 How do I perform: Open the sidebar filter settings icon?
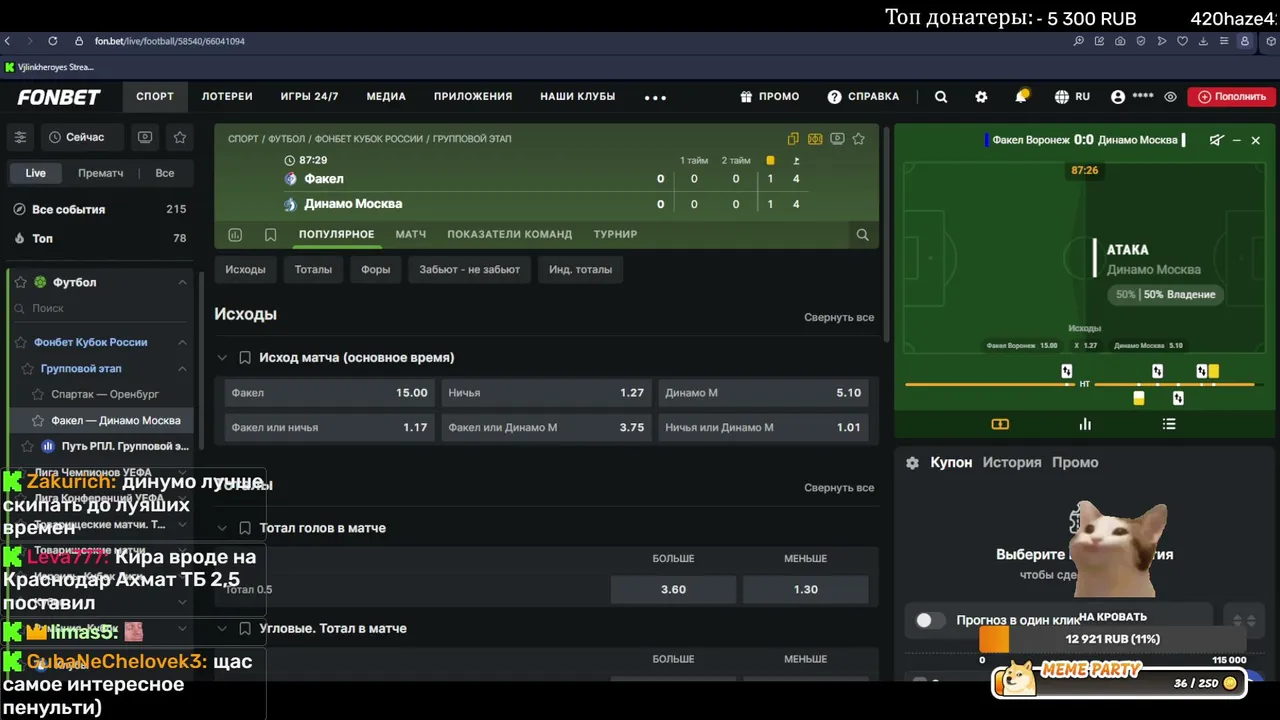coord(20,137)
